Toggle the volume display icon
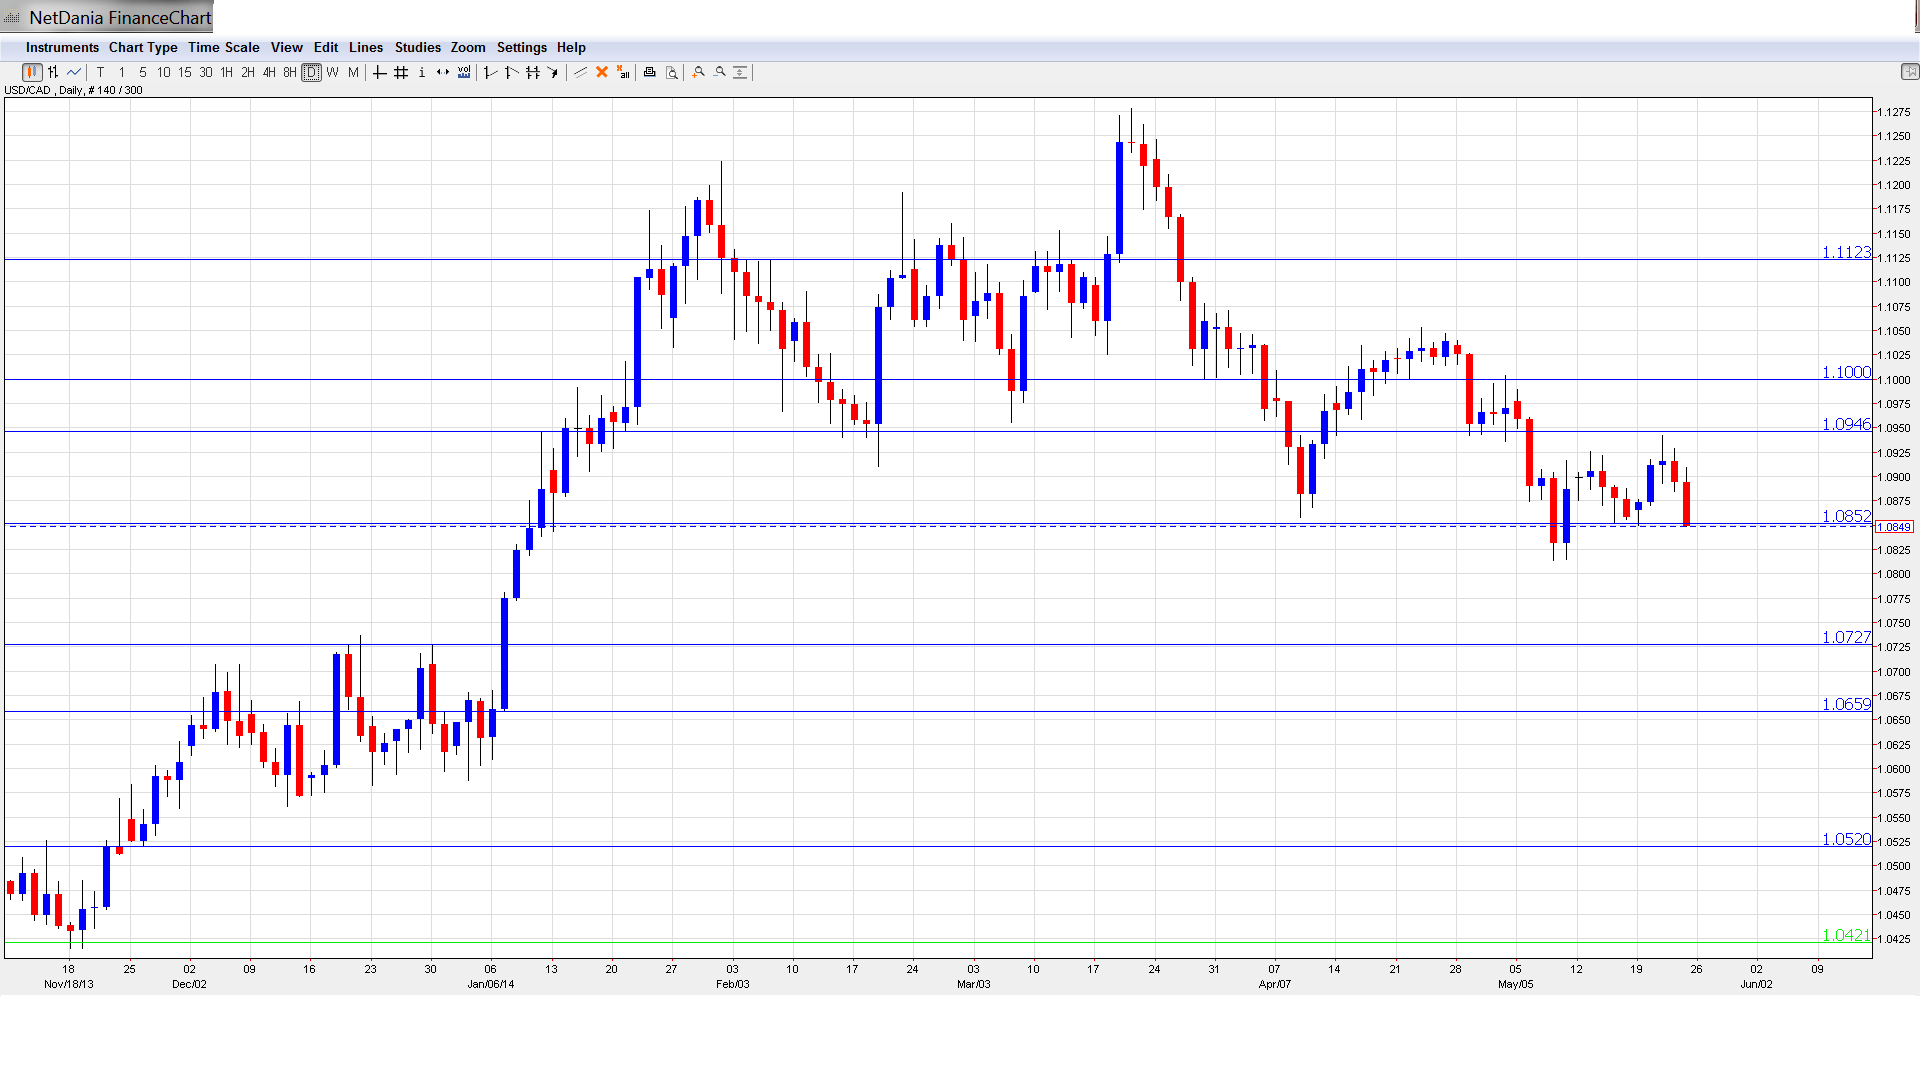Screen dimensions: 1920x1080 click(464, 72)
